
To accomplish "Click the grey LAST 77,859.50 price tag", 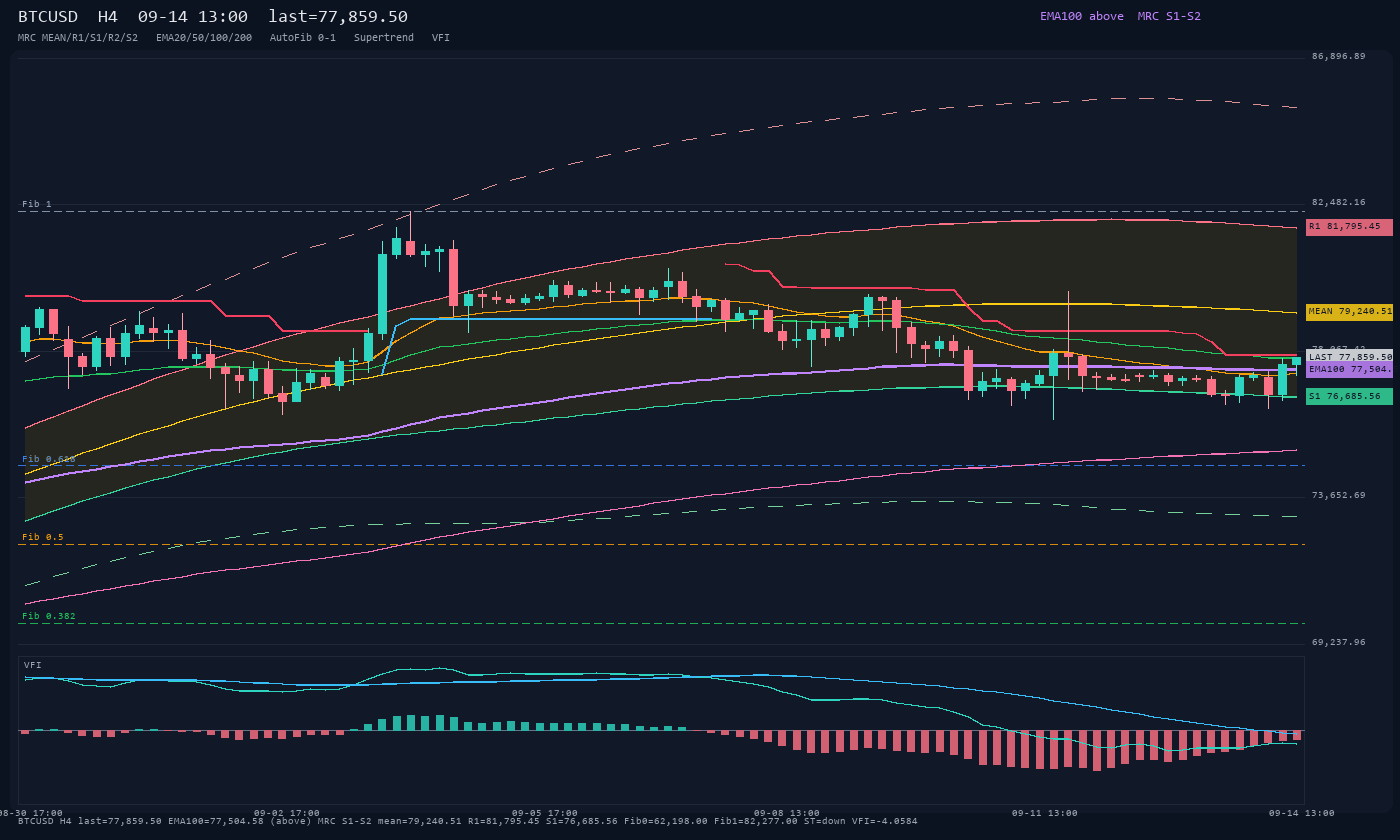I will coord(1349,356).
